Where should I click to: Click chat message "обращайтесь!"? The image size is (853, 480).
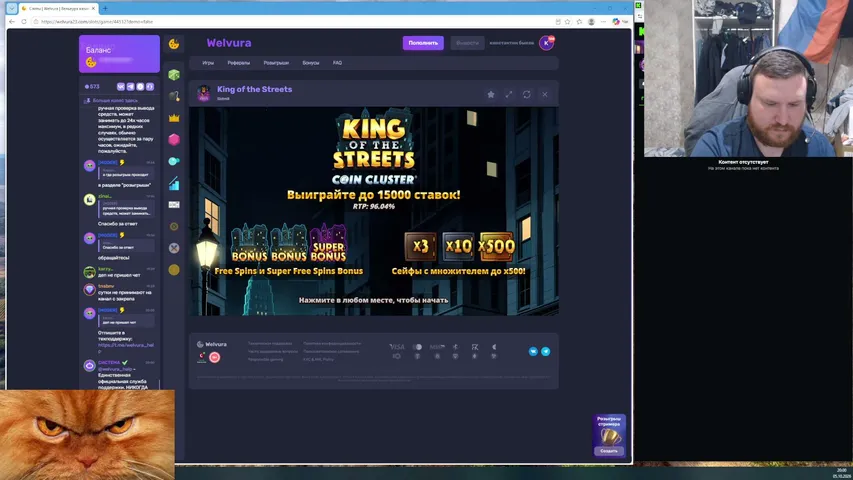click(x=114, y=258)
